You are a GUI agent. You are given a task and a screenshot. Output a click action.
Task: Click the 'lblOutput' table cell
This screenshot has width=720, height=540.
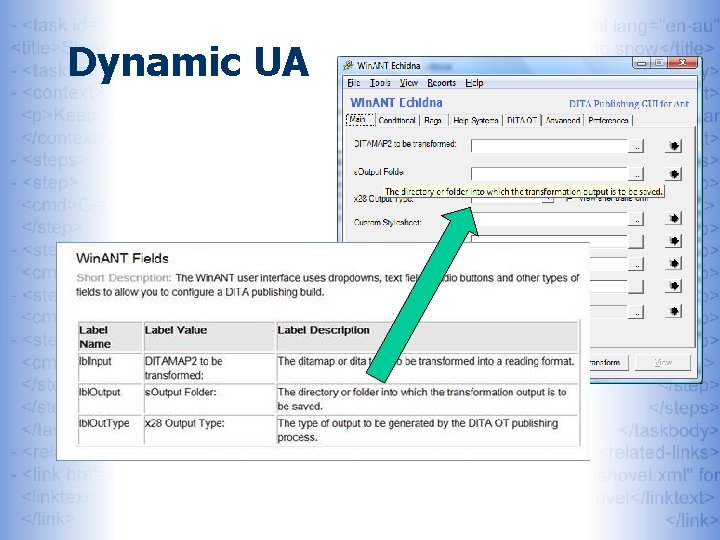pyautogui.click(x=110, y=399)
